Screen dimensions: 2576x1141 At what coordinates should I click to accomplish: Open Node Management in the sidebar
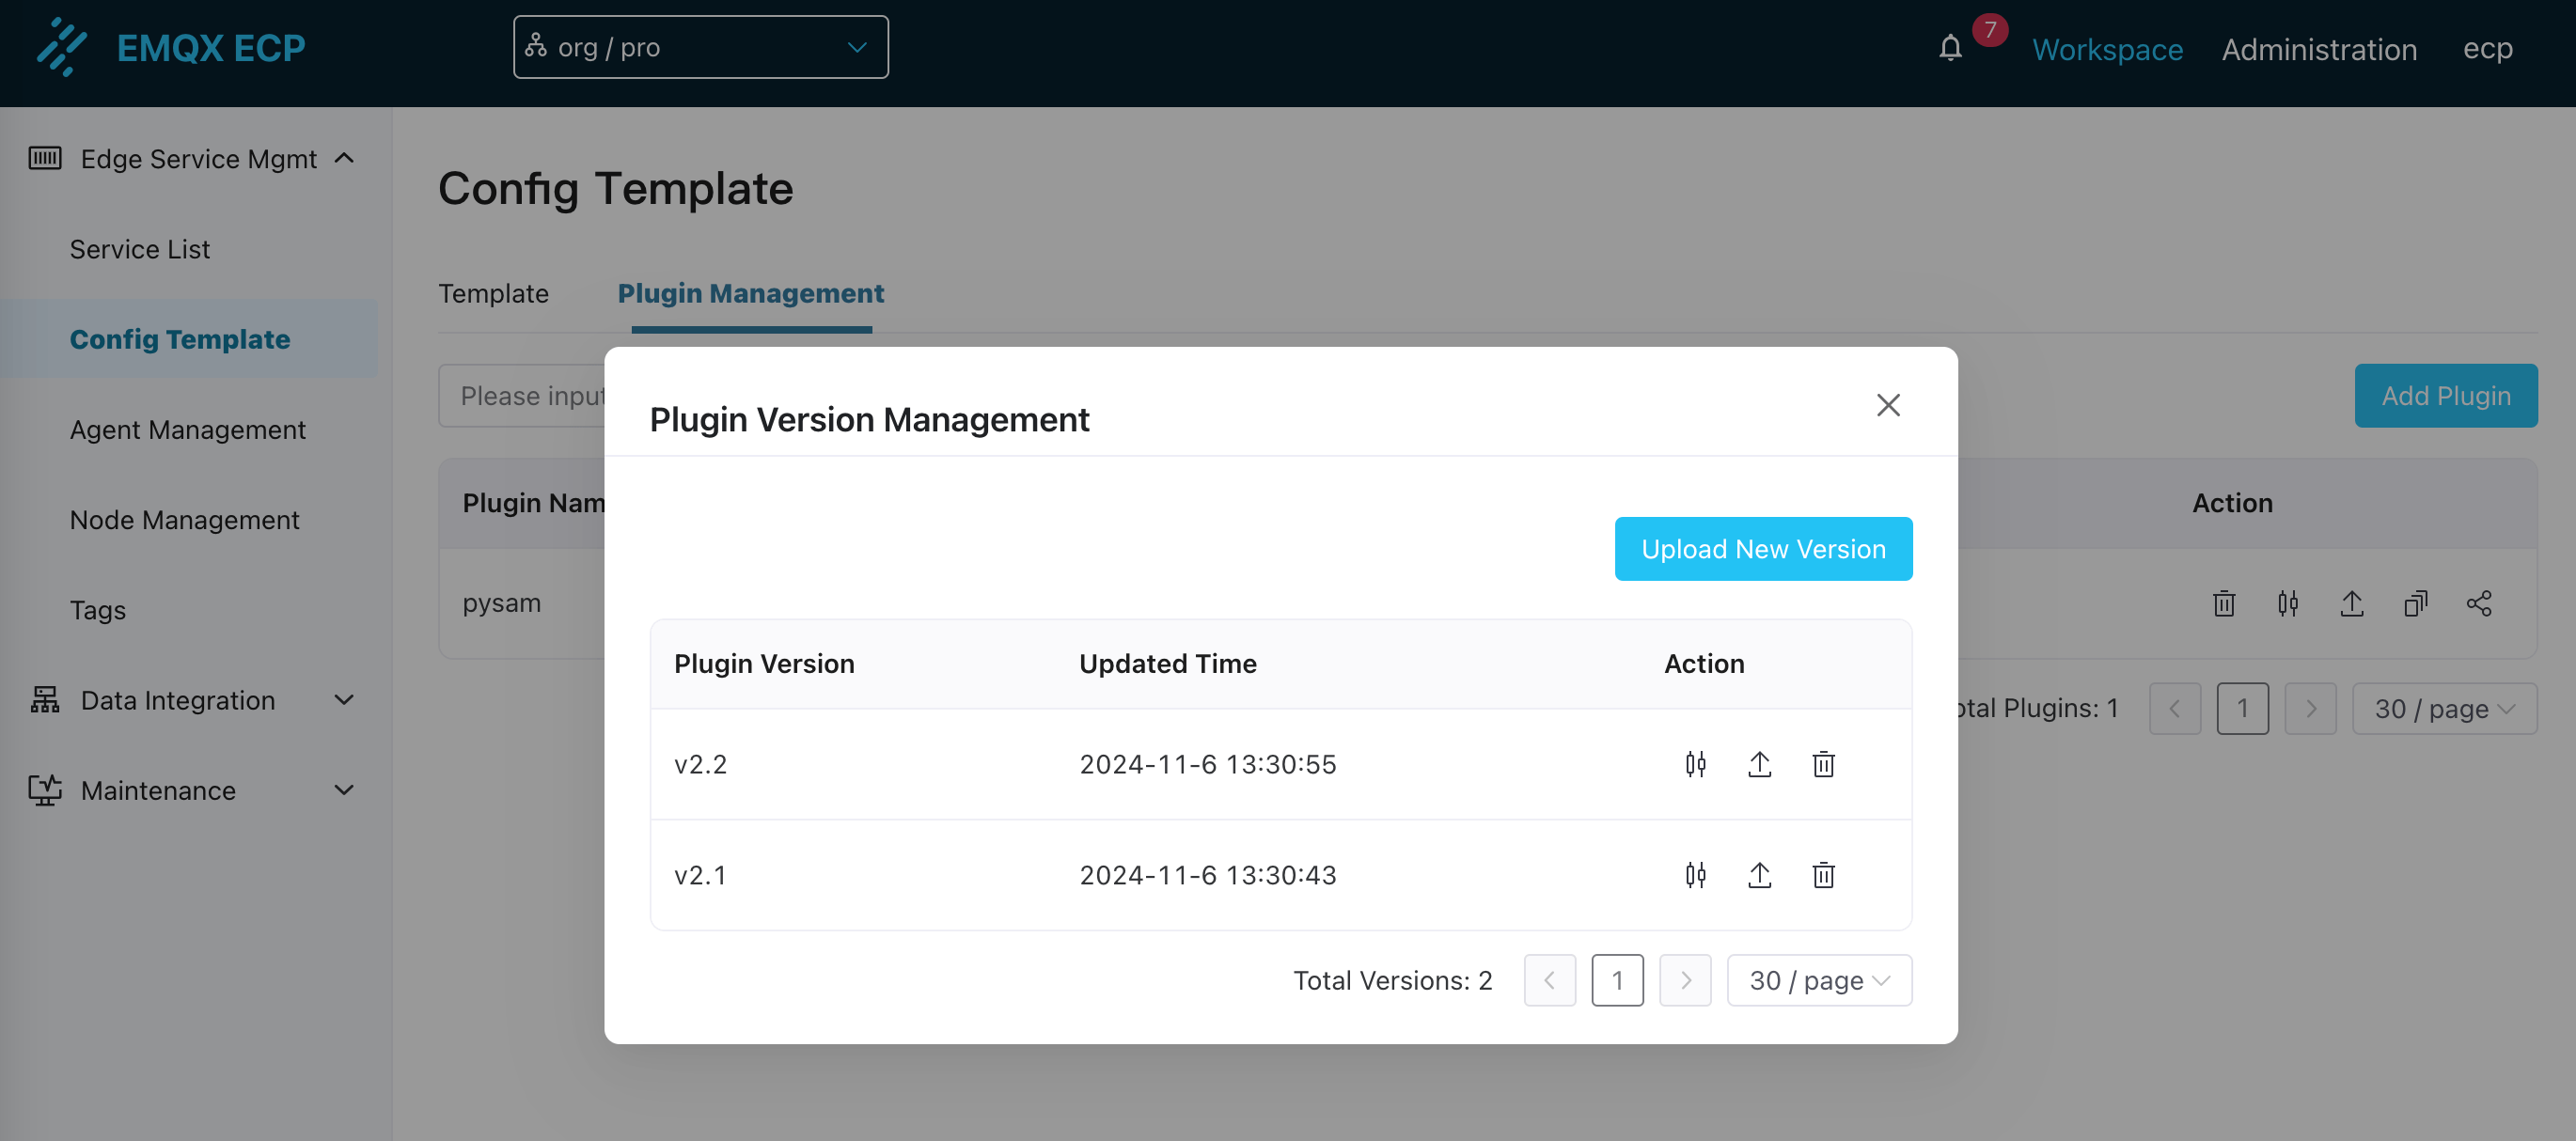pos(185,519)
